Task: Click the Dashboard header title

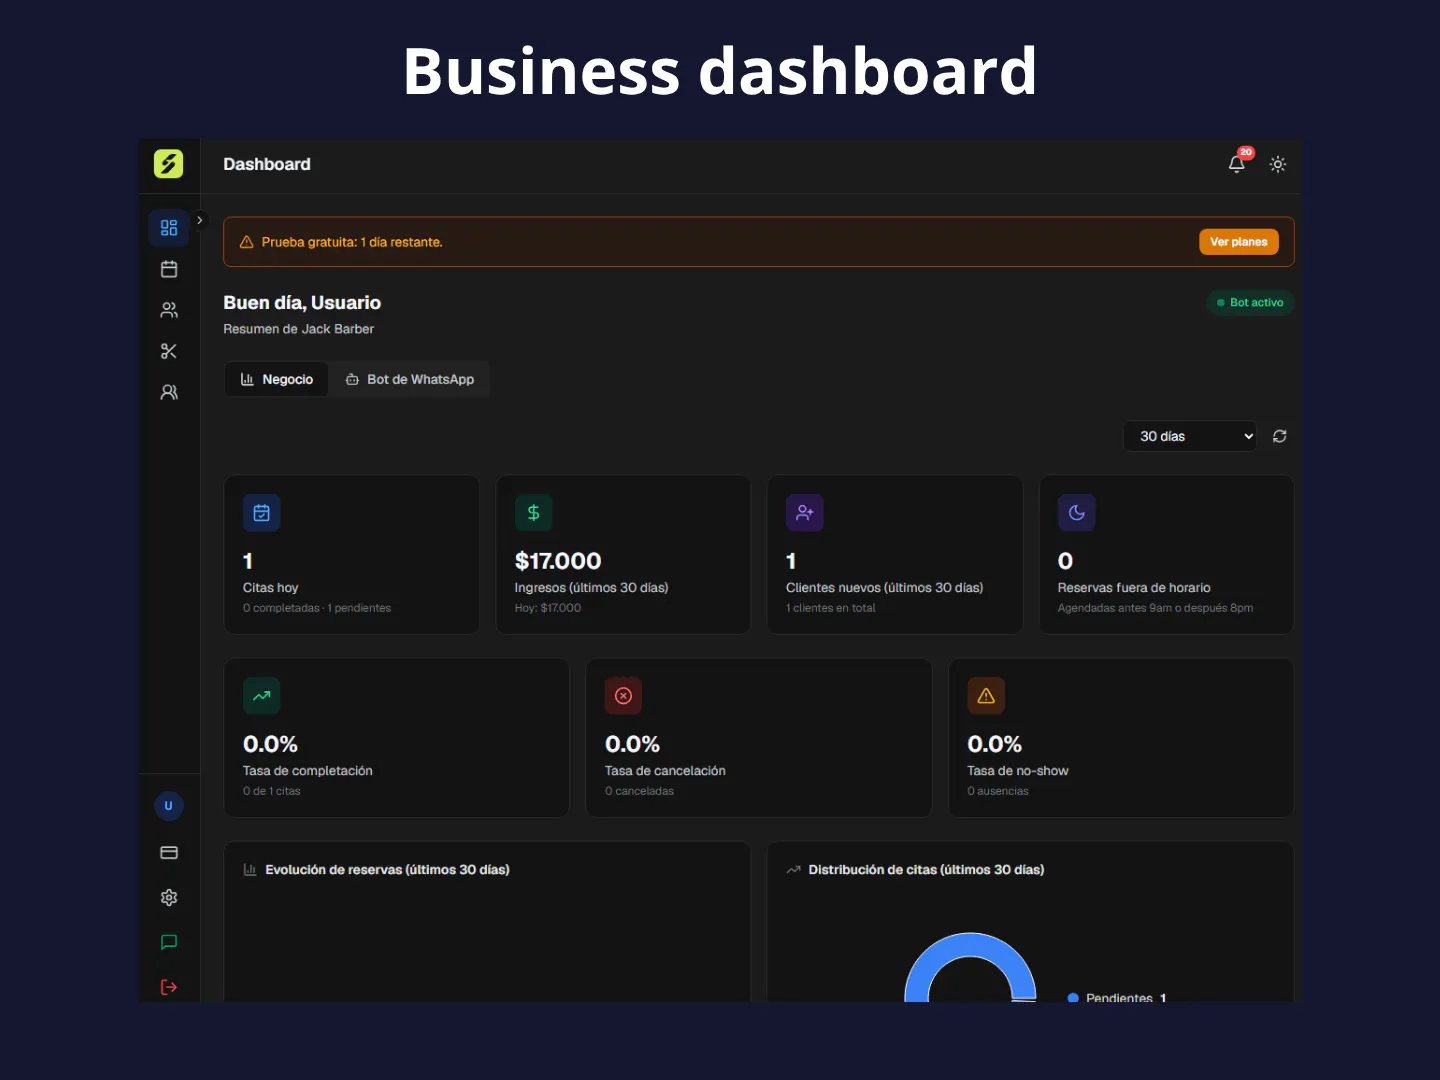Action: 267,164
